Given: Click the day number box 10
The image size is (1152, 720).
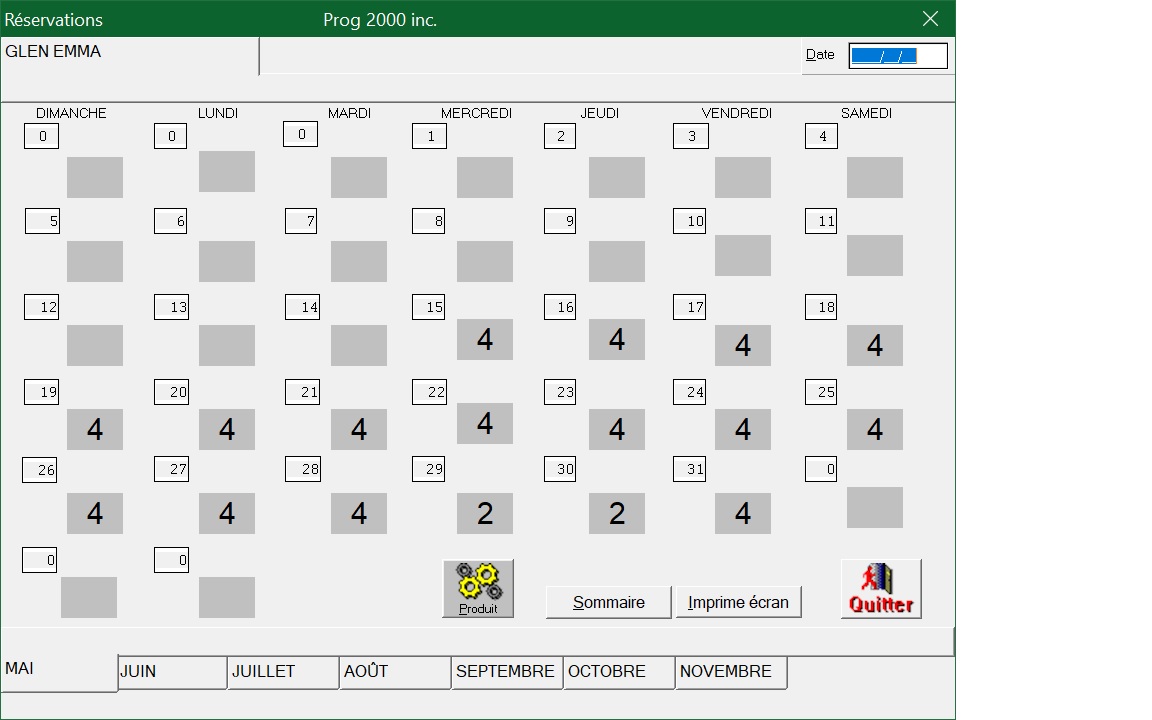Looking at the screenshot, I should tap(690, 221).
